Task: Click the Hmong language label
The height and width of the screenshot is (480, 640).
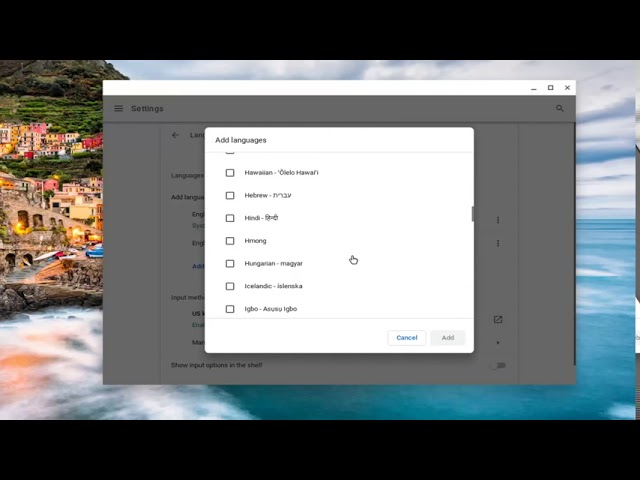Action: click(256, 241)
